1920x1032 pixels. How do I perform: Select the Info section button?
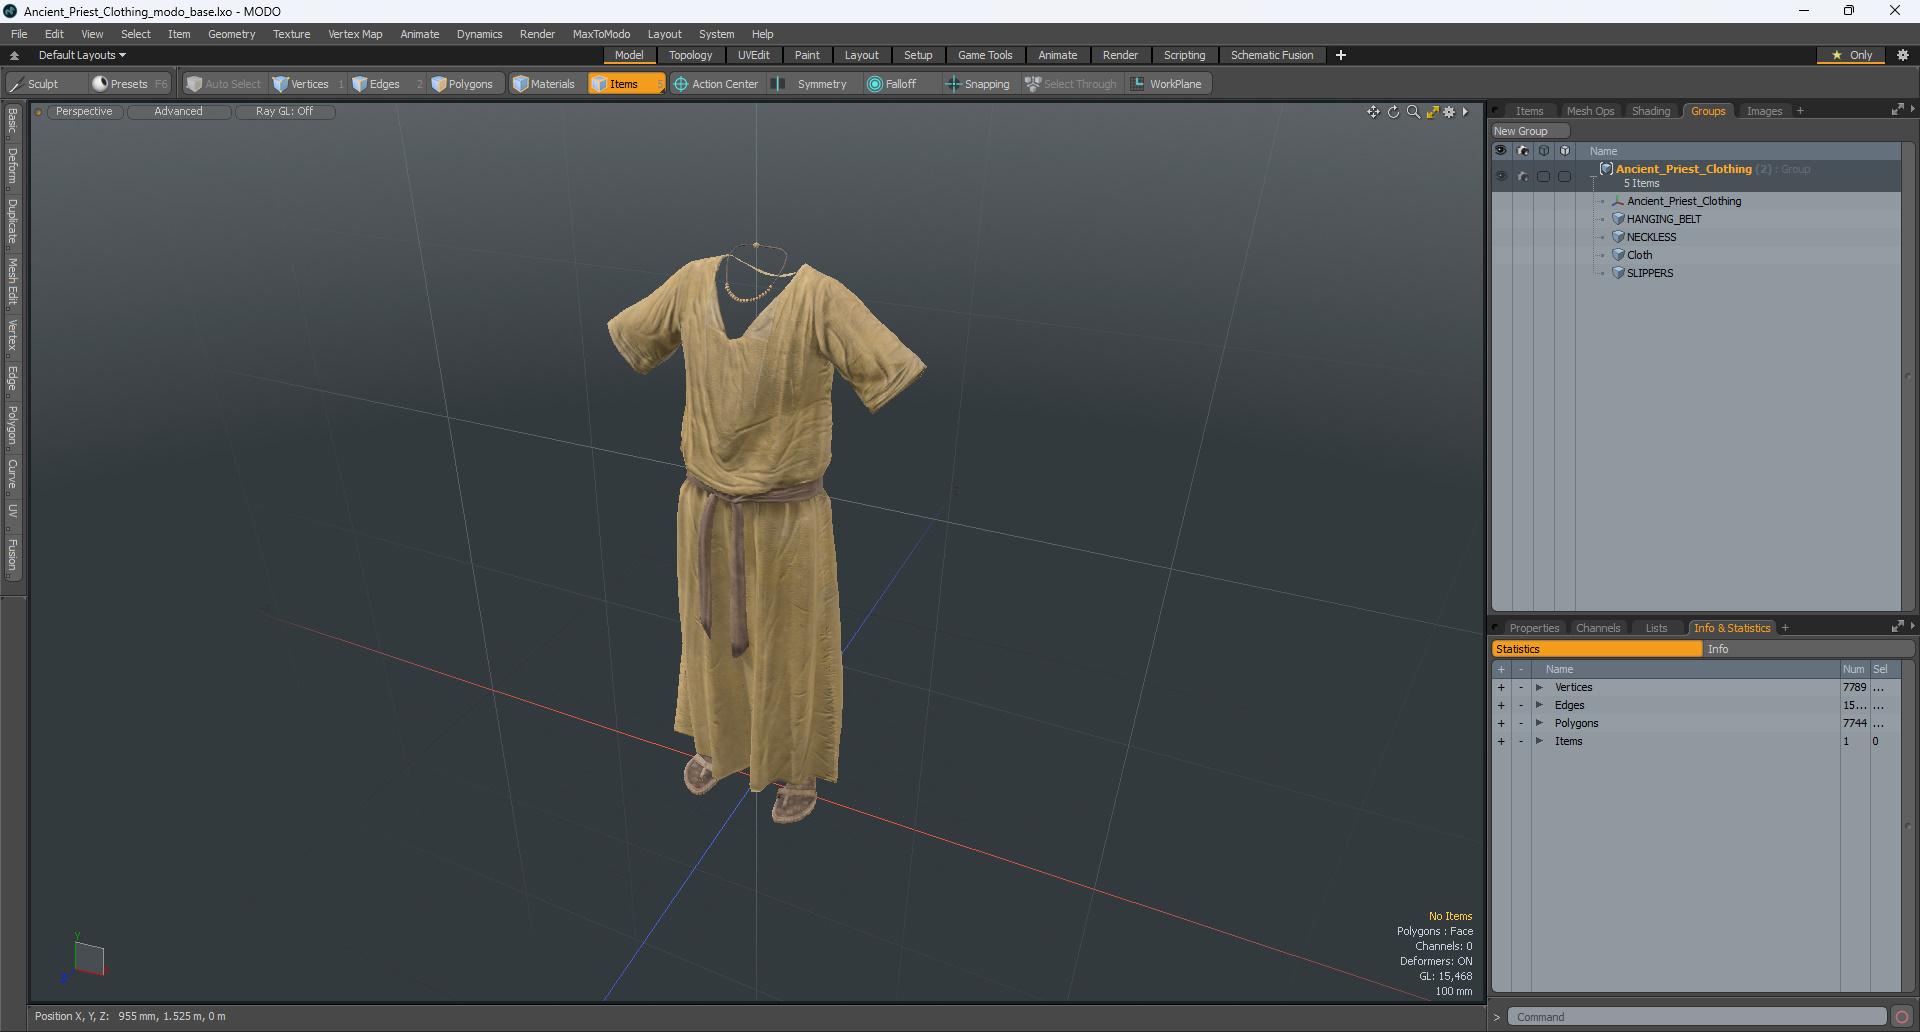pyautogui.click(x=1808, y=649)
